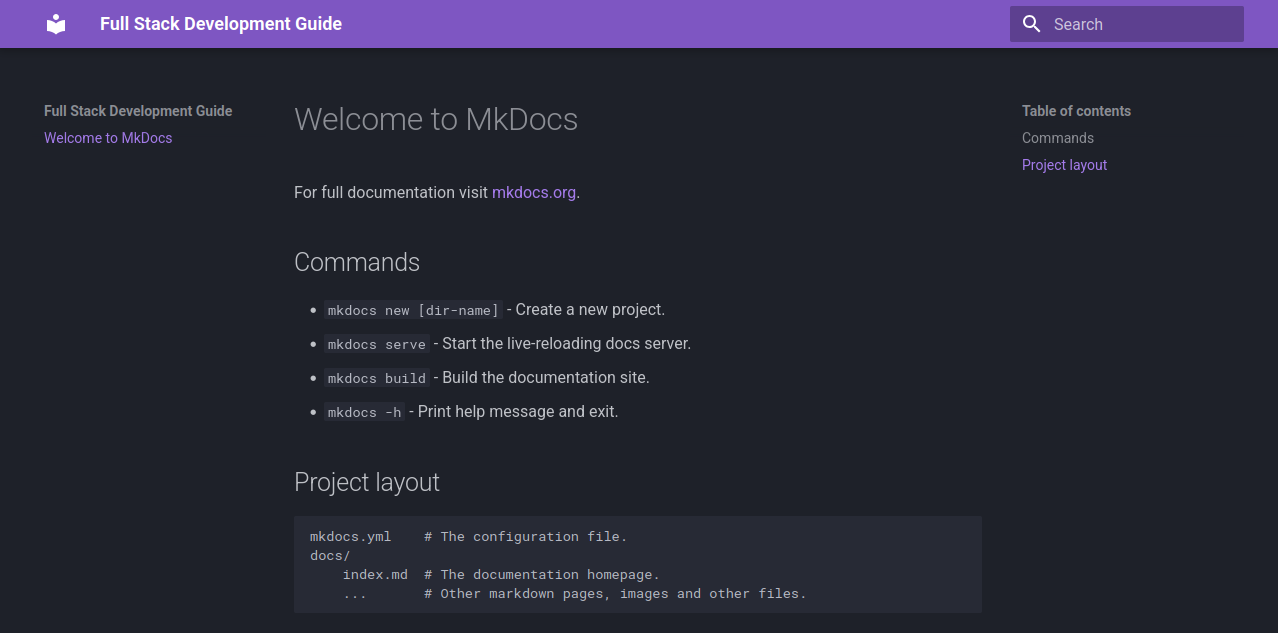Click the code text mkdocs new [dir-name]
1278x633 pixels.
pos(413,310)
